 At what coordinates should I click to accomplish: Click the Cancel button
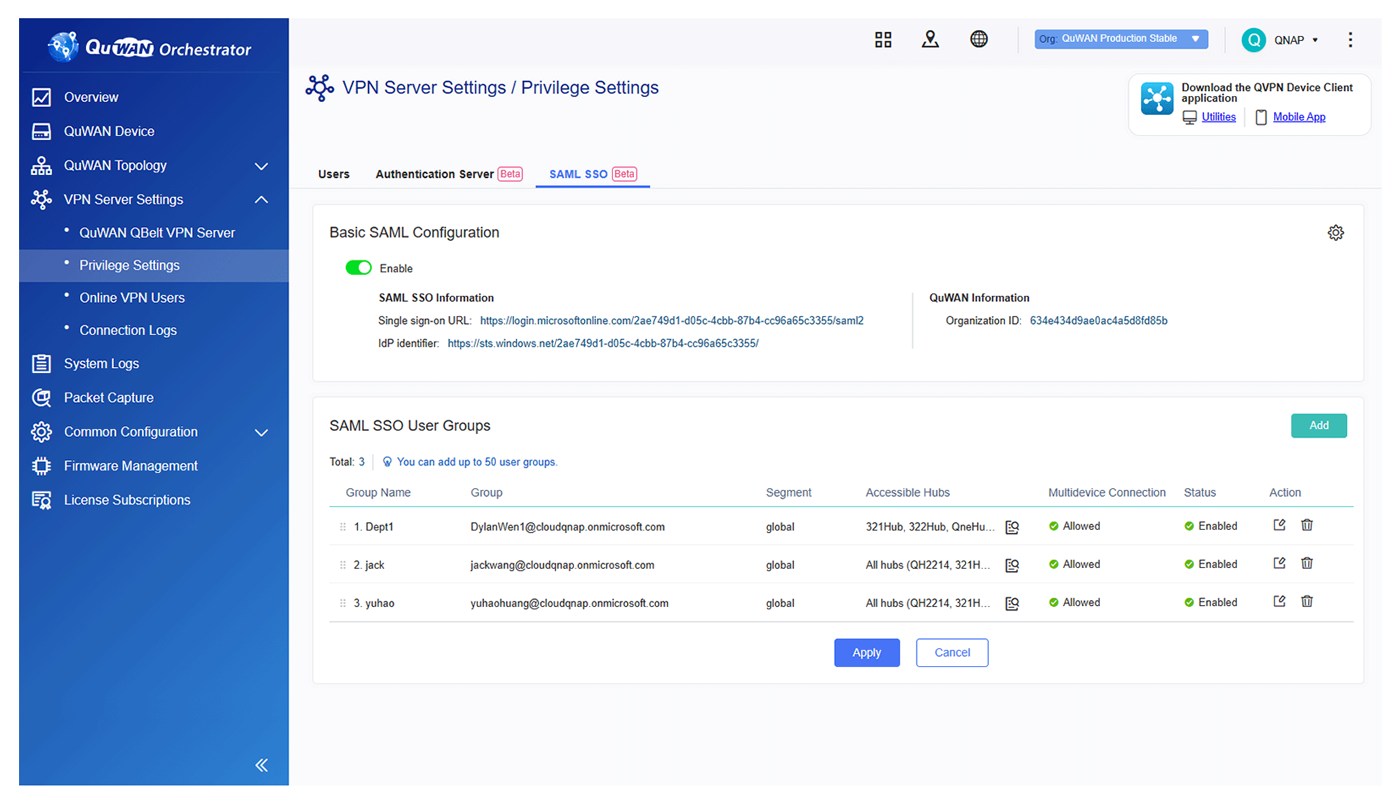tap(952, 653)
